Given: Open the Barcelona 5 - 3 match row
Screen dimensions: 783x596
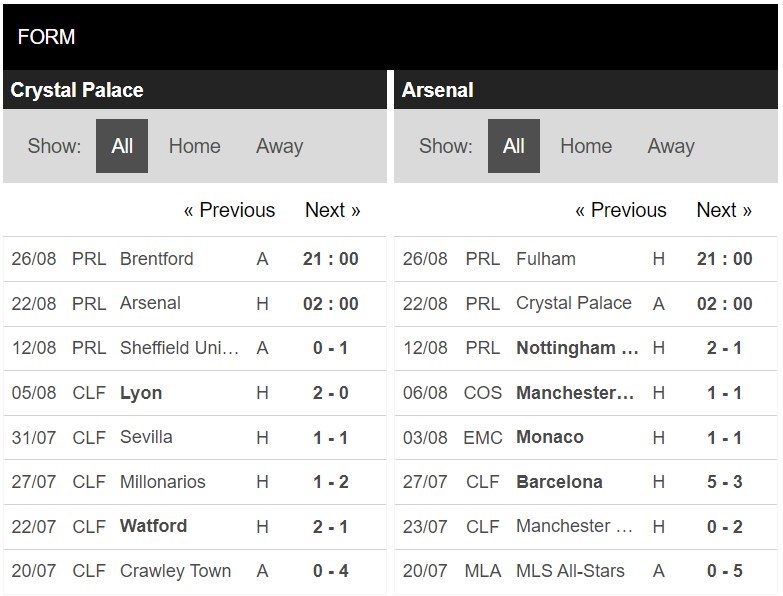Looking at the screenshot, I should pos(586,482).
